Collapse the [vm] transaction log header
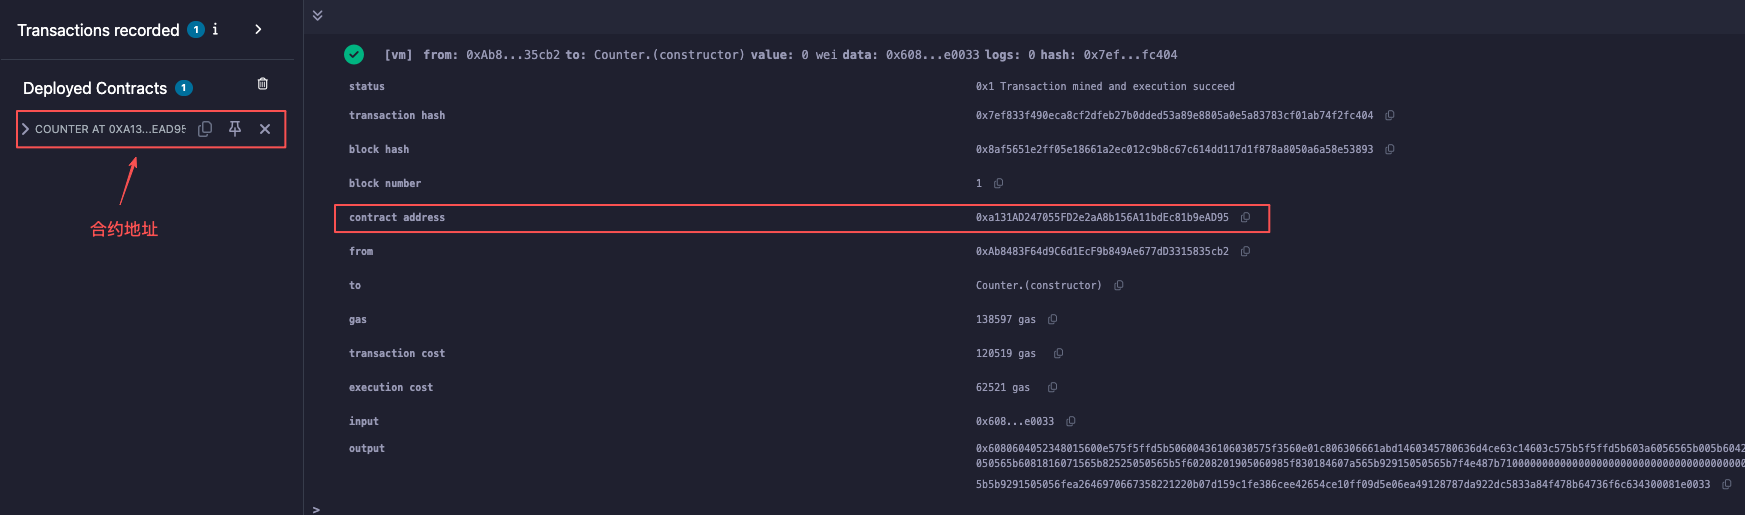This screenshot has width=1745, height=515. pos(780,55)
